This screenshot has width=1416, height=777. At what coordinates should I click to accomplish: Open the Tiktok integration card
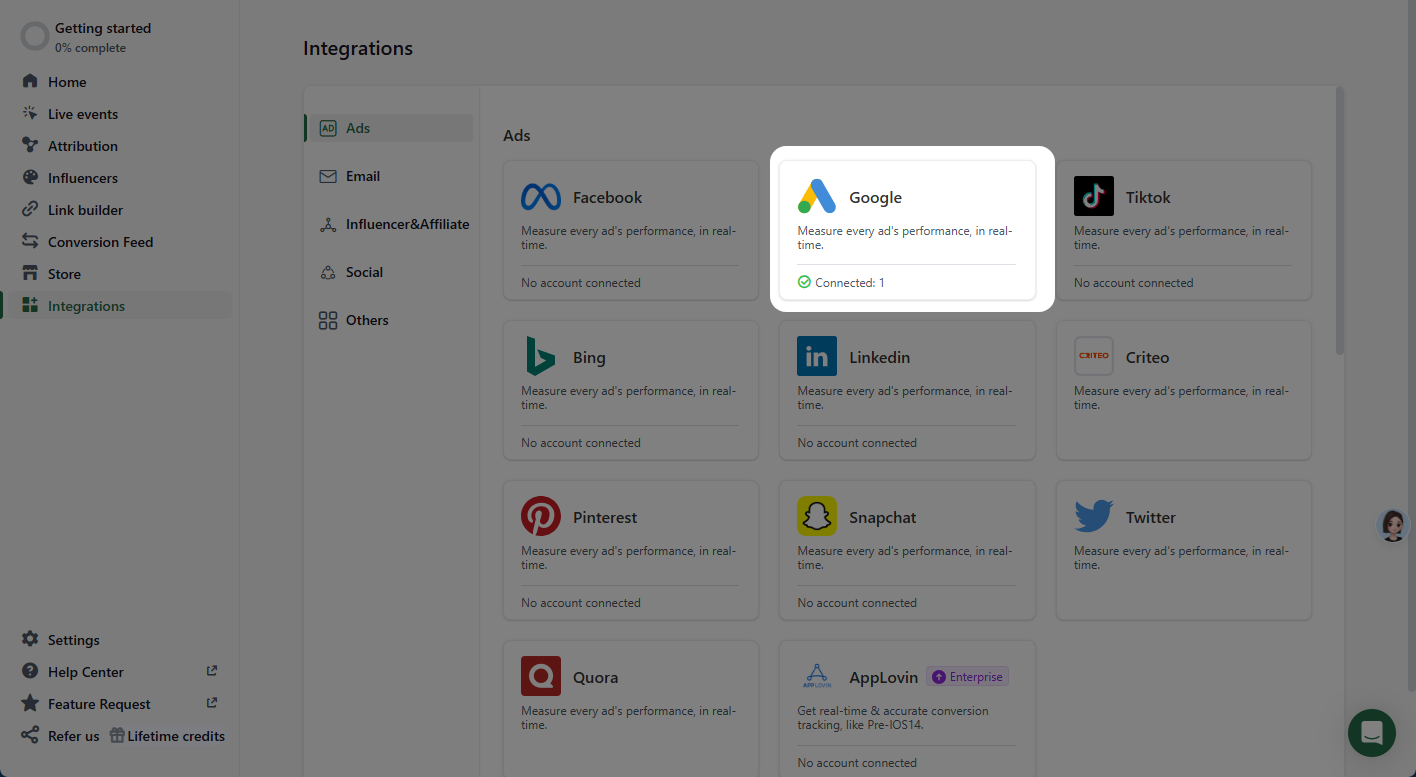(x=1183, y=229)
